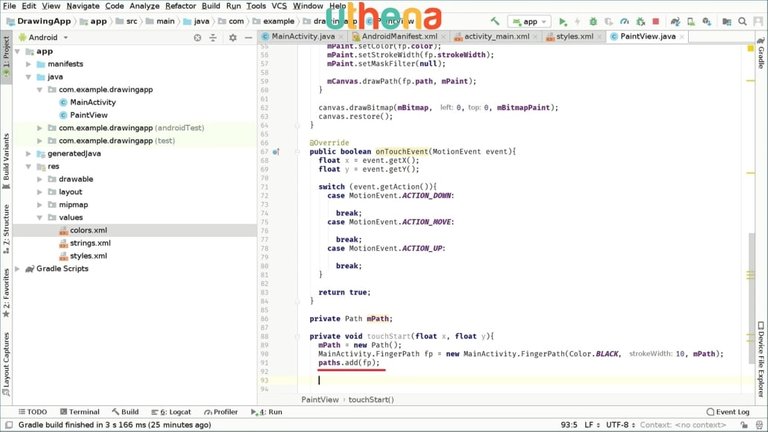Open the Refactor menu

(x=180, y=6)
